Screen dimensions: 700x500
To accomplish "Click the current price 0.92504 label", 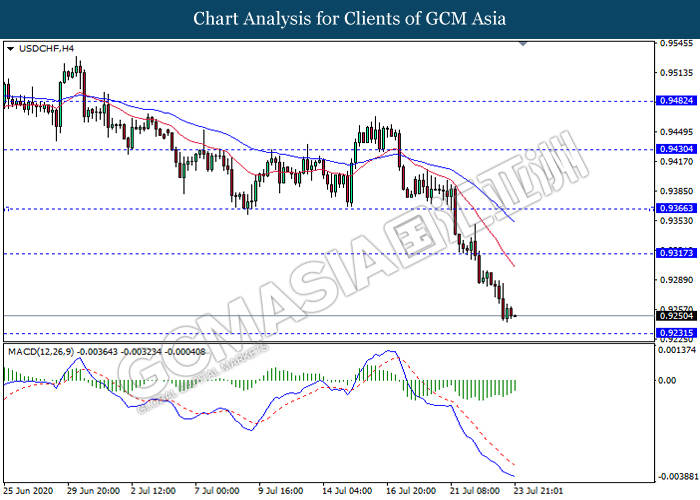I will [676, 316].
